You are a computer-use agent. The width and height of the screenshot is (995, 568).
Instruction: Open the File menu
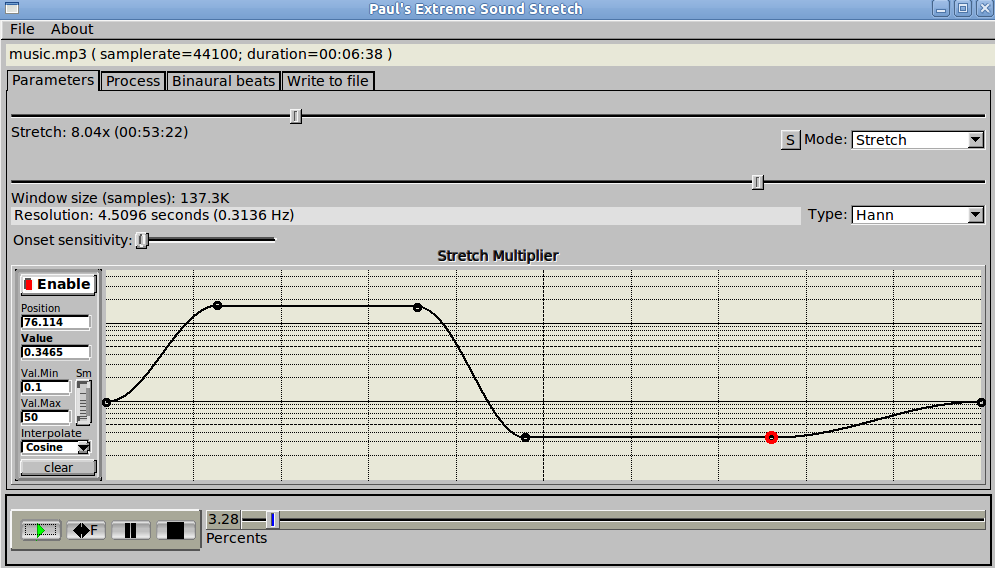click(21, 29)
